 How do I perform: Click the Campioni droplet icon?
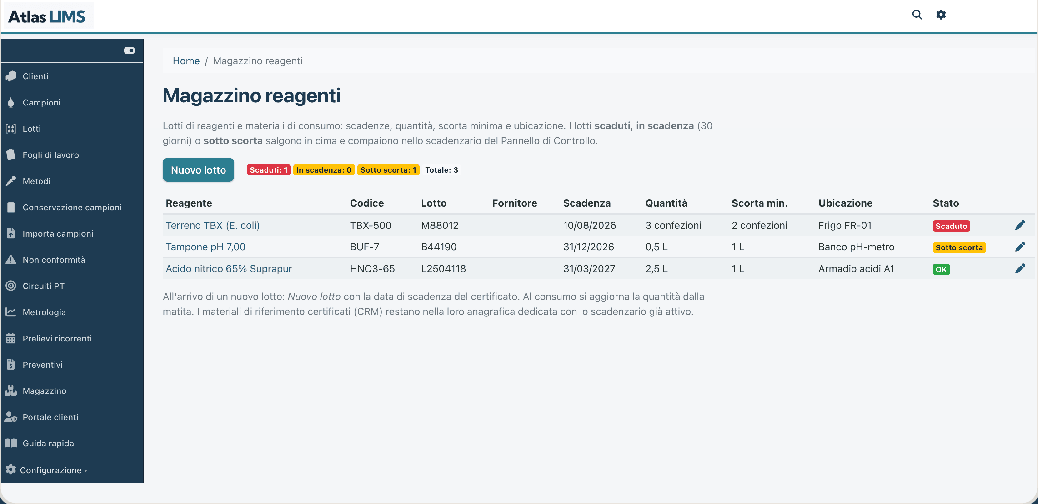[x=11, y=103]
